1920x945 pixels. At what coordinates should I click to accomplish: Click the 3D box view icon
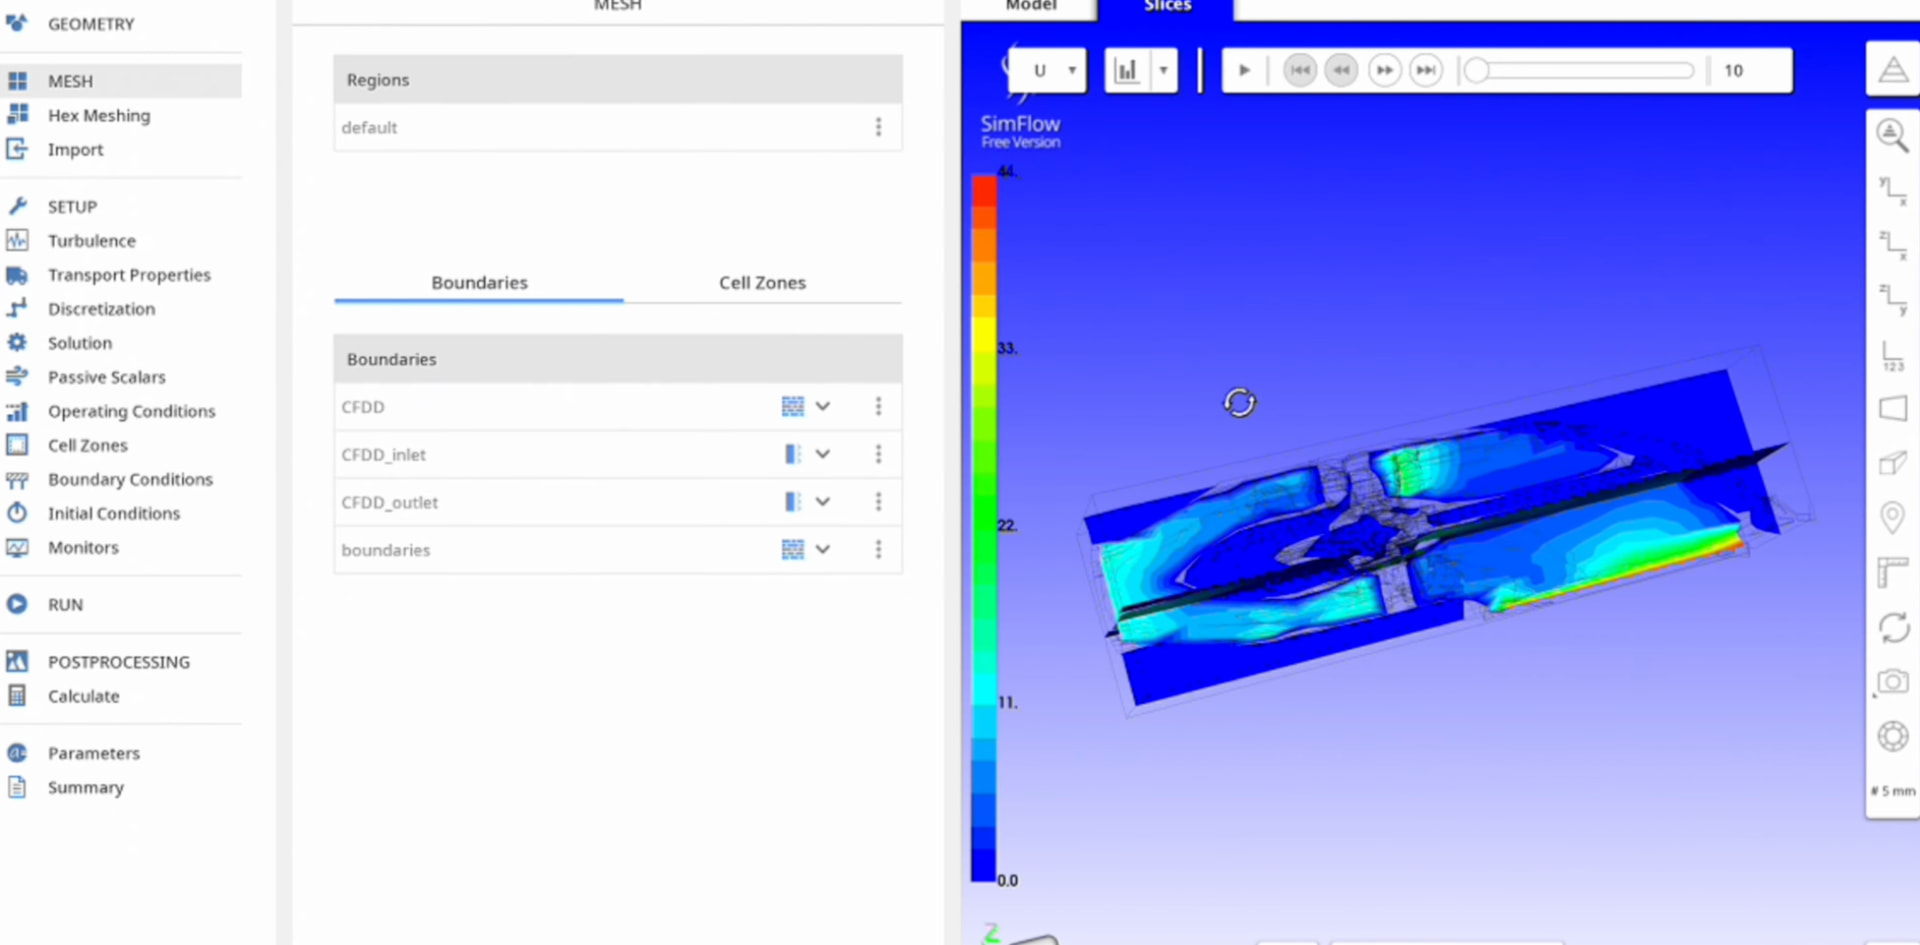click(1892, 463)
